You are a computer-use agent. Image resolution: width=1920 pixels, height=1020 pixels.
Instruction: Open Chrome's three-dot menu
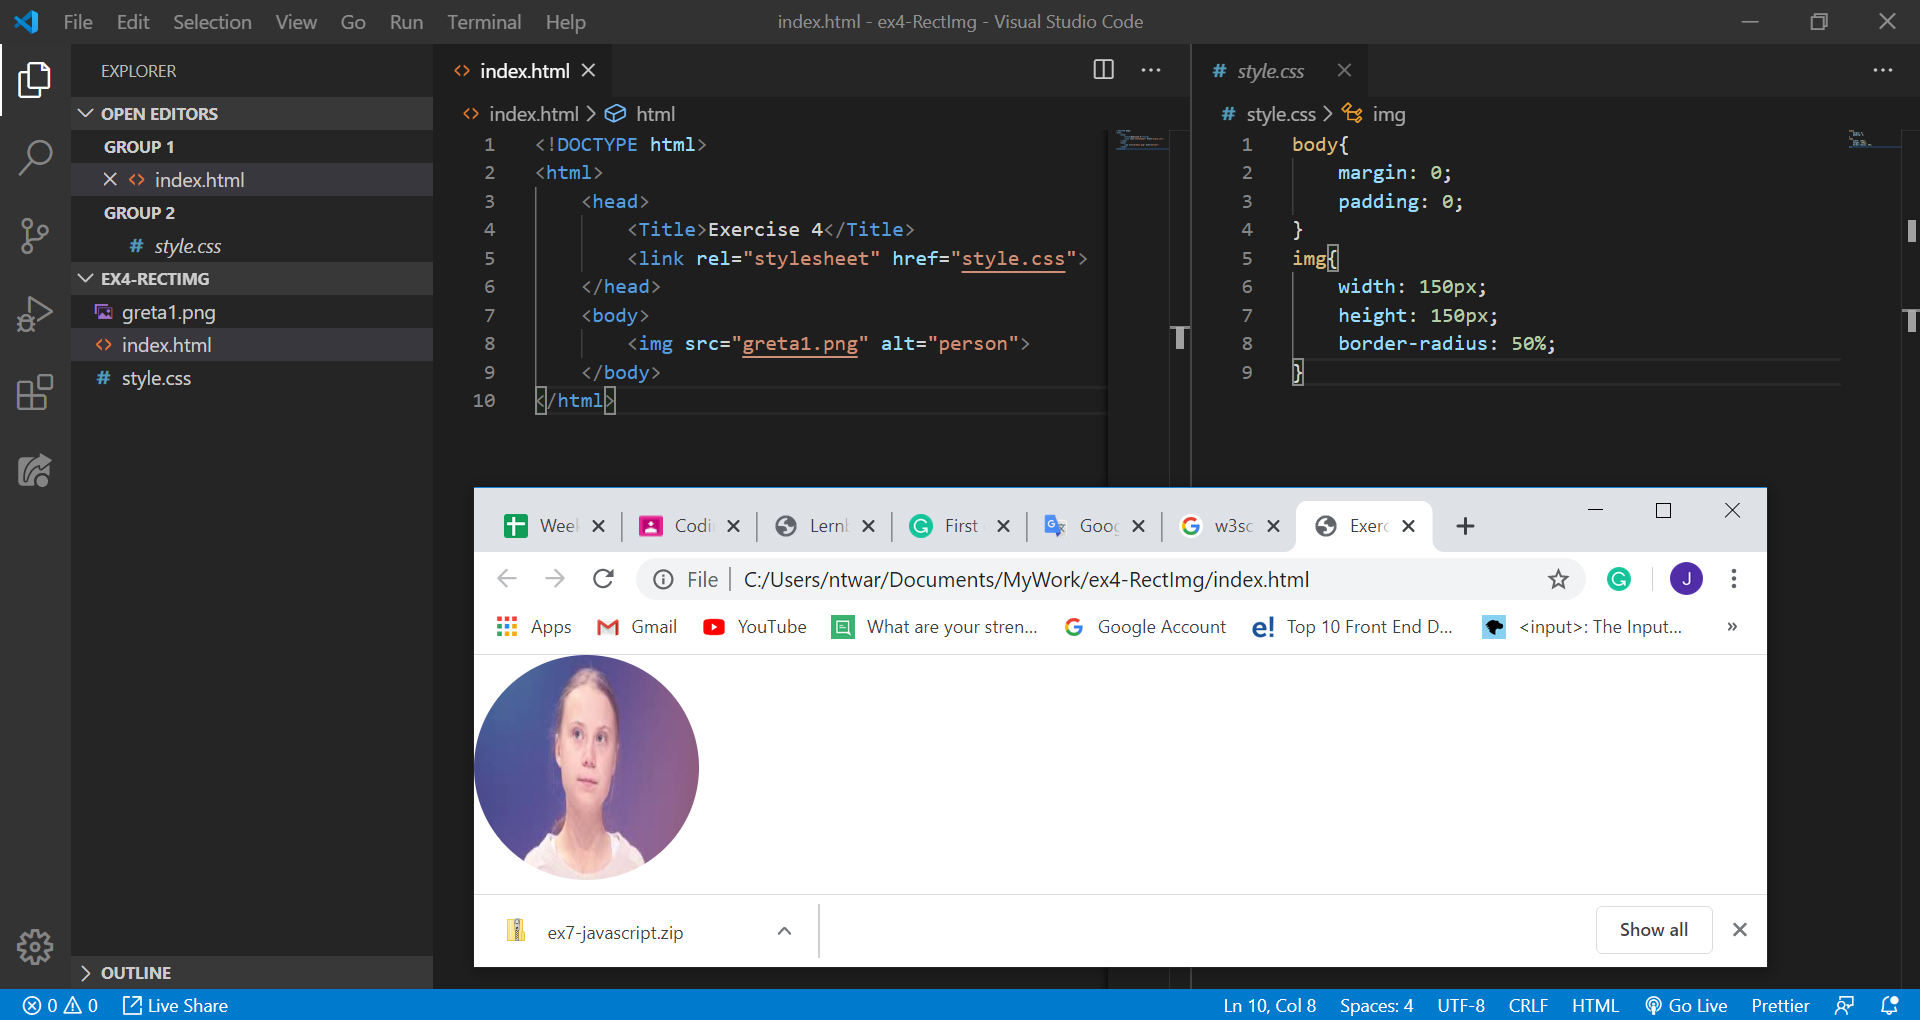(1734, 579)
